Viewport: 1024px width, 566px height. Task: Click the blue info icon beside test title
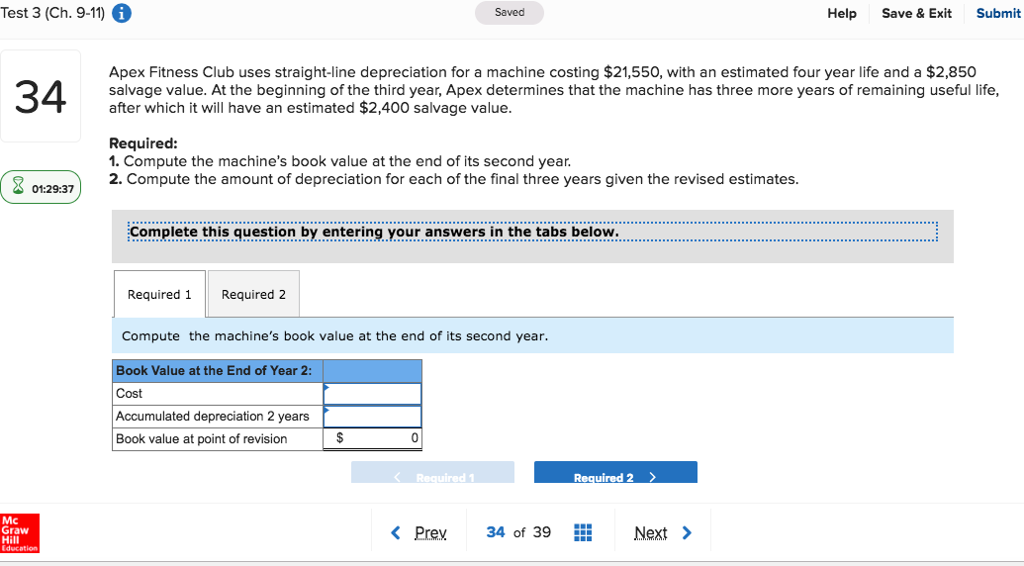tap(122, 13)
